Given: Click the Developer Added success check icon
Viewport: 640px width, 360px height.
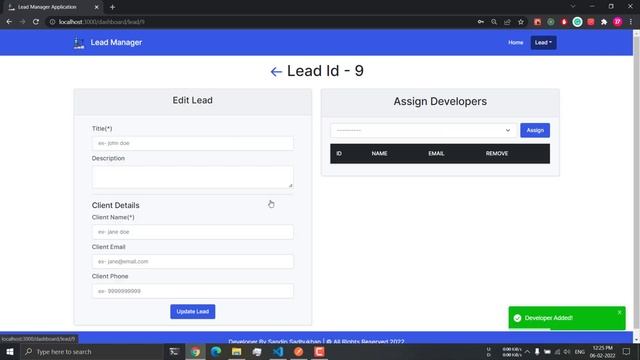Looking at the screenshot, I should click(x=517, y=318).
